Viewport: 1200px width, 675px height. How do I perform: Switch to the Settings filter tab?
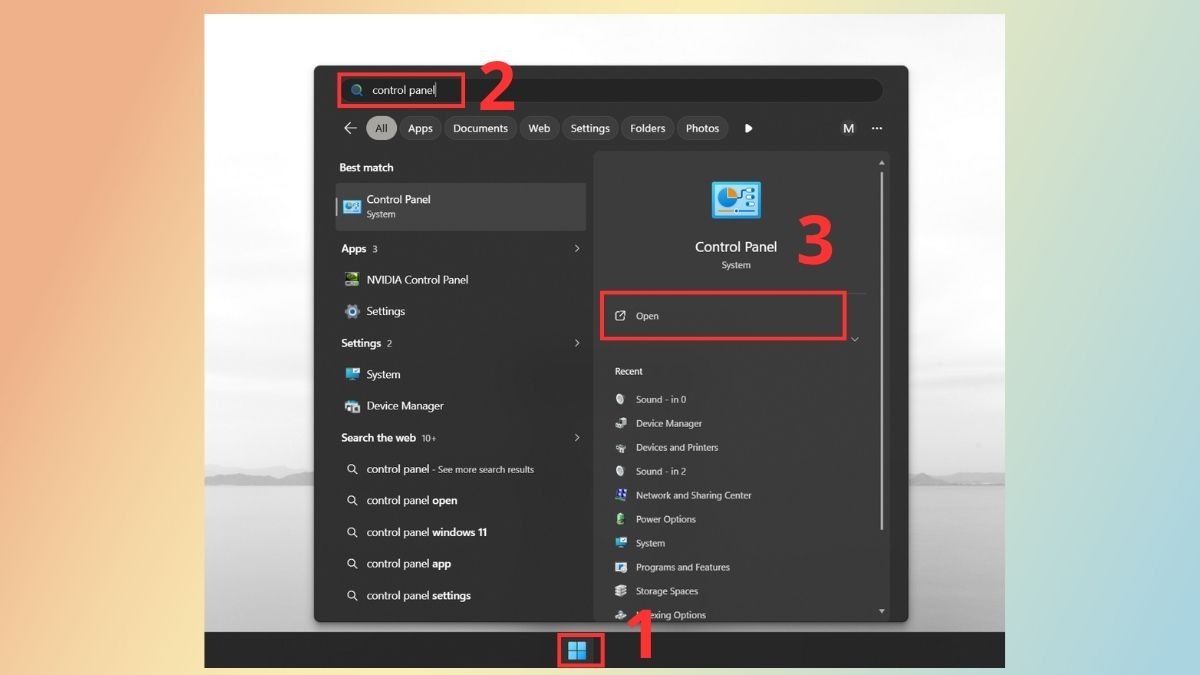pos(590,128)
